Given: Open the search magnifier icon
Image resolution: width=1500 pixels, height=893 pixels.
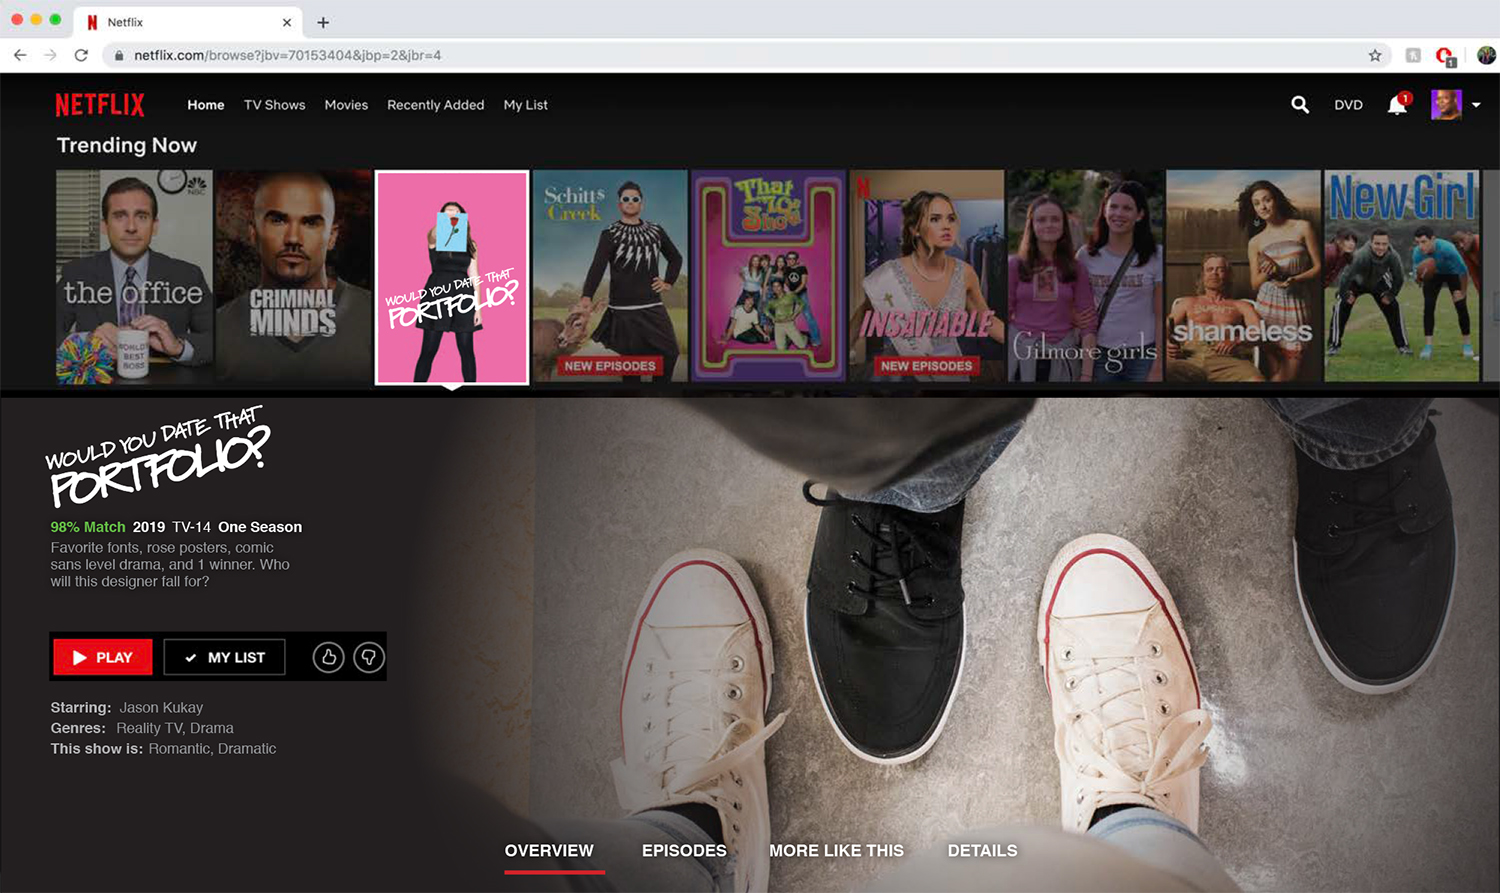Looking at the screenshot, I should (x=1300, y=104).
